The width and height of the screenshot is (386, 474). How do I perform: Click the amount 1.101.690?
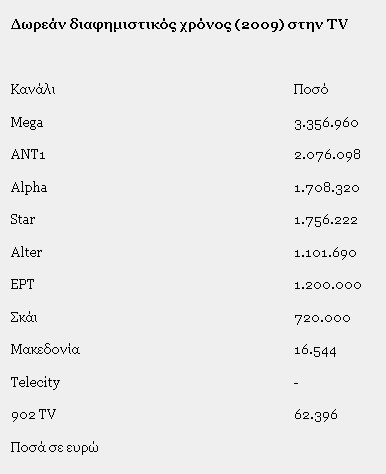pyautogui.click(x=325, y=253)
